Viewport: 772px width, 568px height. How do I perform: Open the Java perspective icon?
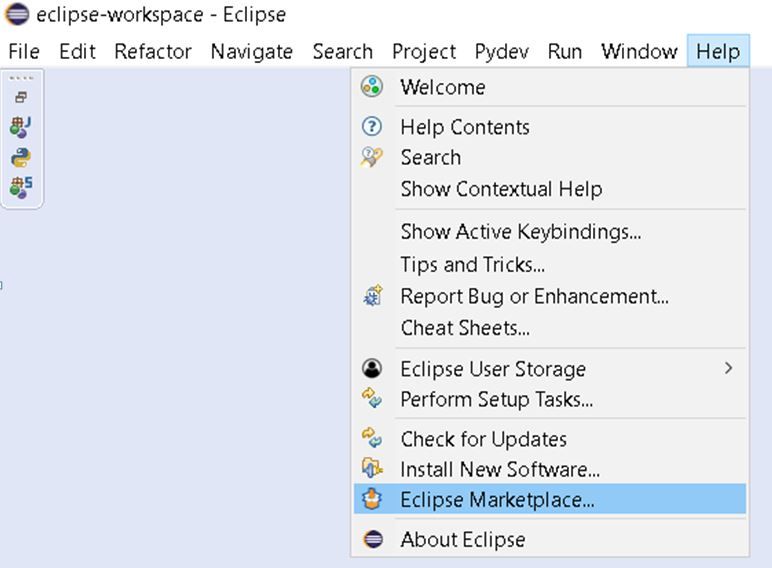click(21, 127)
